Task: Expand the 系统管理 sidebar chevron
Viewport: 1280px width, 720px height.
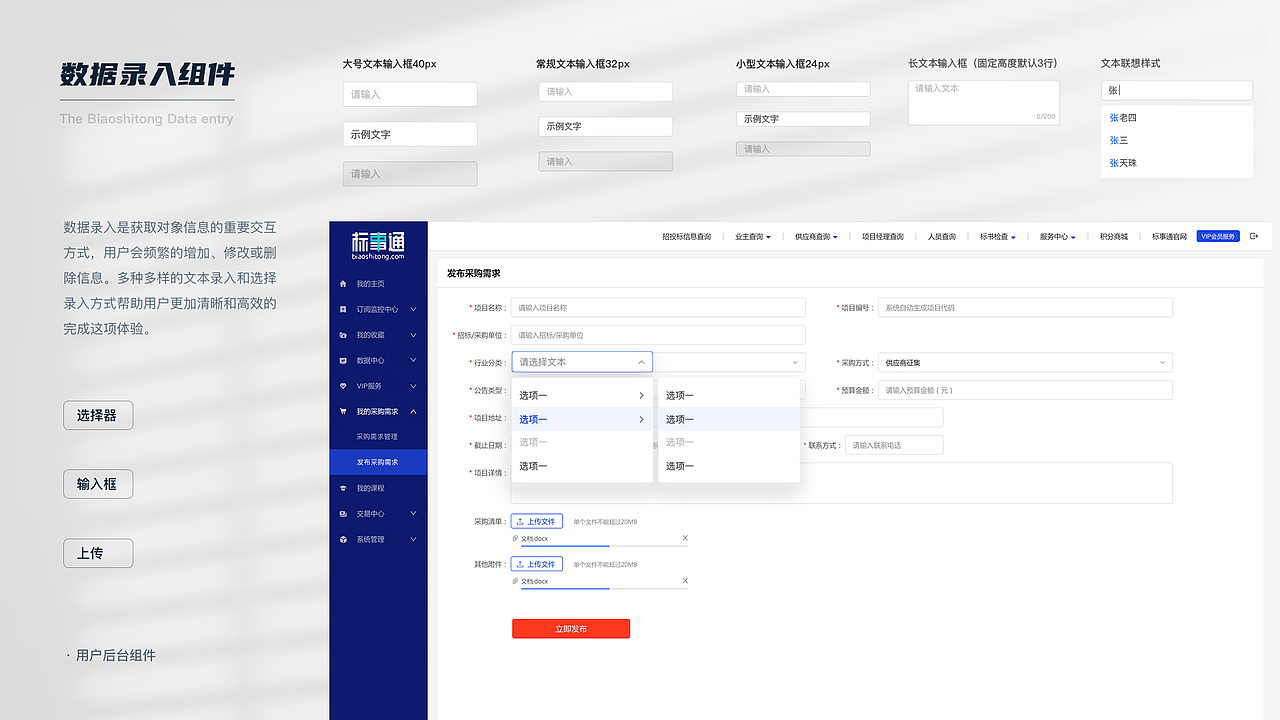Action: [x=413, y=539]
